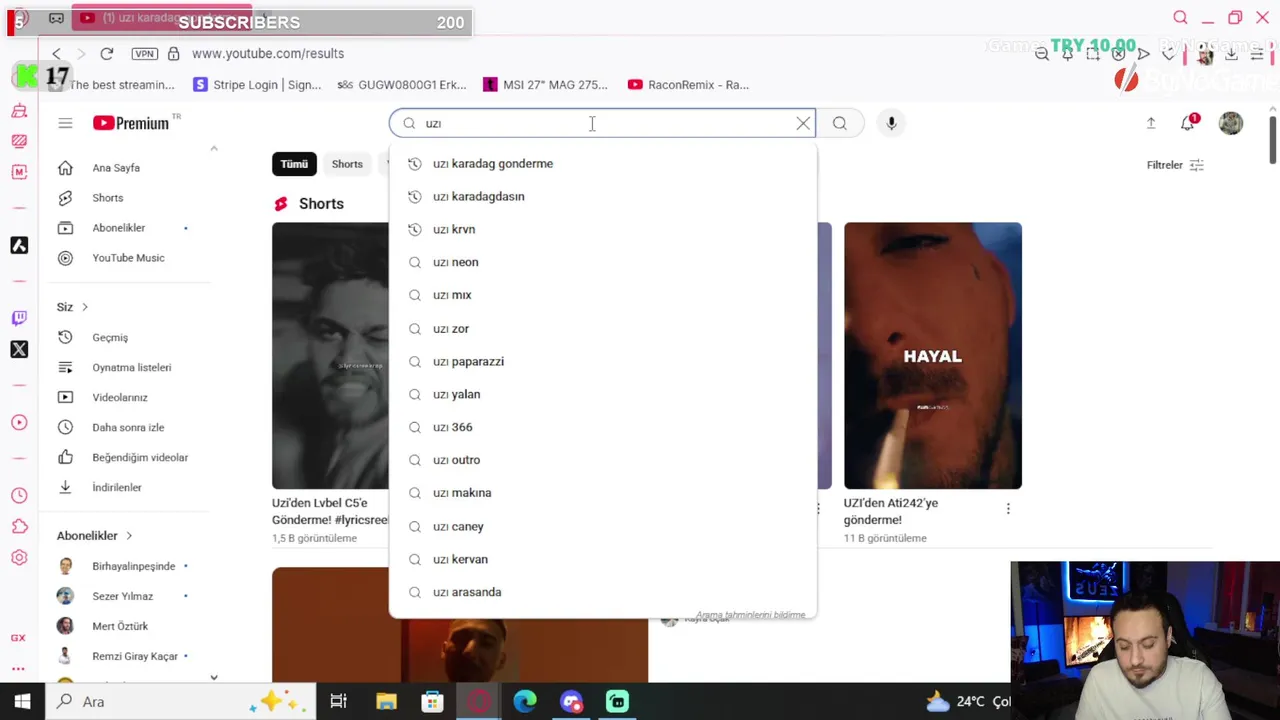Image resolution: width=1280 pixels, height=720 pixels.
Task: Open more options for Ati242 short
Action: [1008, 509]
